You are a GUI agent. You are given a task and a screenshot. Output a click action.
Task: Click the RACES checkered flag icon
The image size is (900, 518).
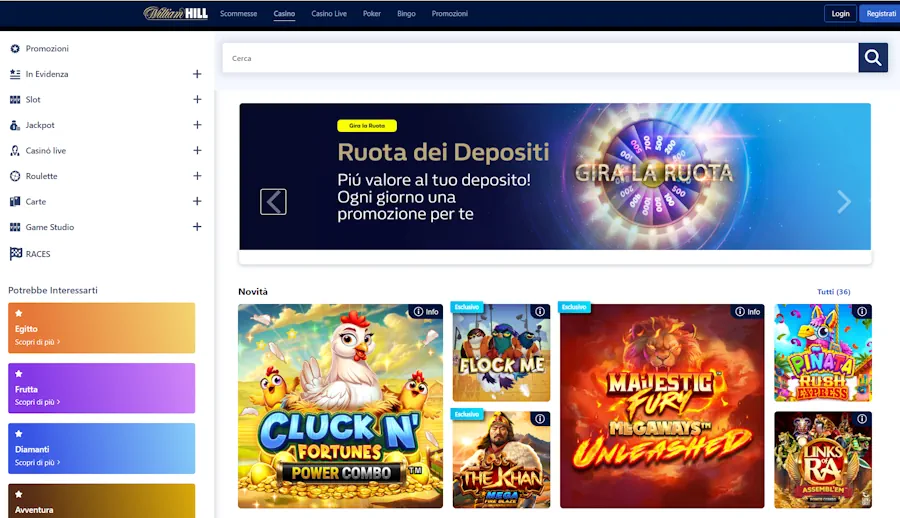tap(15, 253)
